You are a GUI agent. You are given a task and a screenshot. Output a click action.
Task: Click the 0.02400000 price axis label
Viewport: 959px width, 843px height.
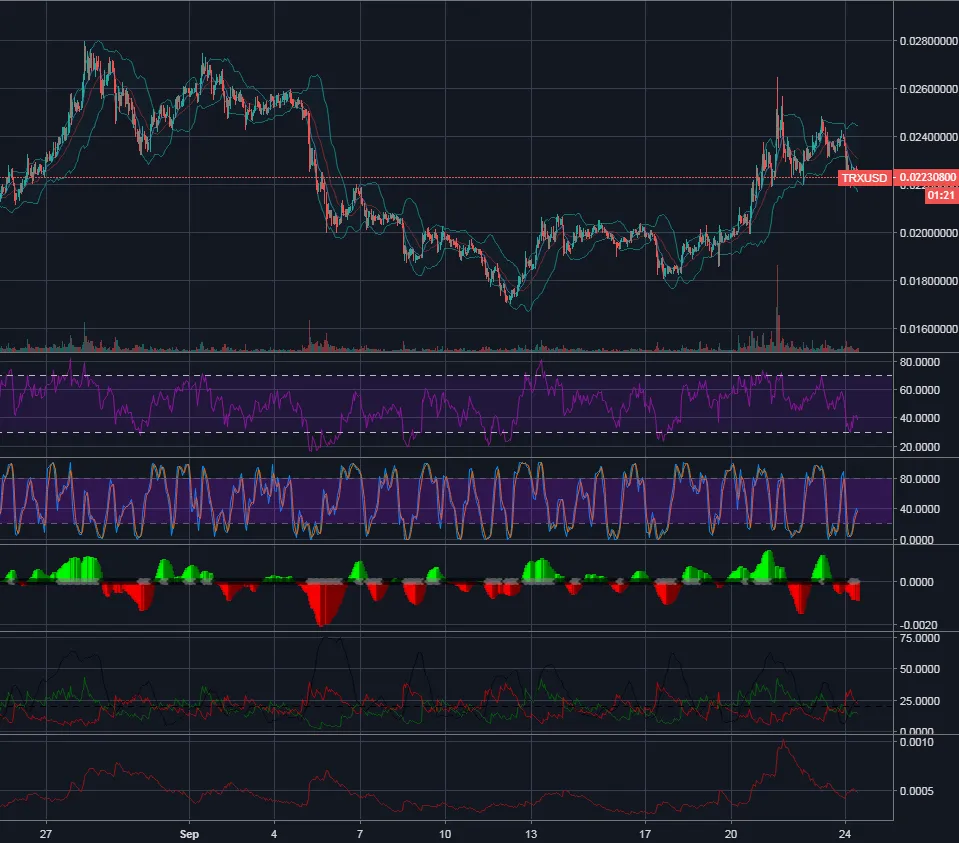pyautogui.click(x=928, y=137)
